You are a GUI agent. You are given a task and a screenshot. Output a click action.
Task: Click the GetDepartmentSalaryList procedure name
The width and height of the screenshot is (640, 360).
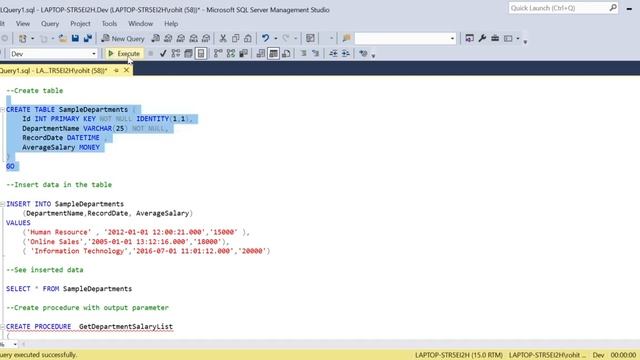click(x=126, y=327)
